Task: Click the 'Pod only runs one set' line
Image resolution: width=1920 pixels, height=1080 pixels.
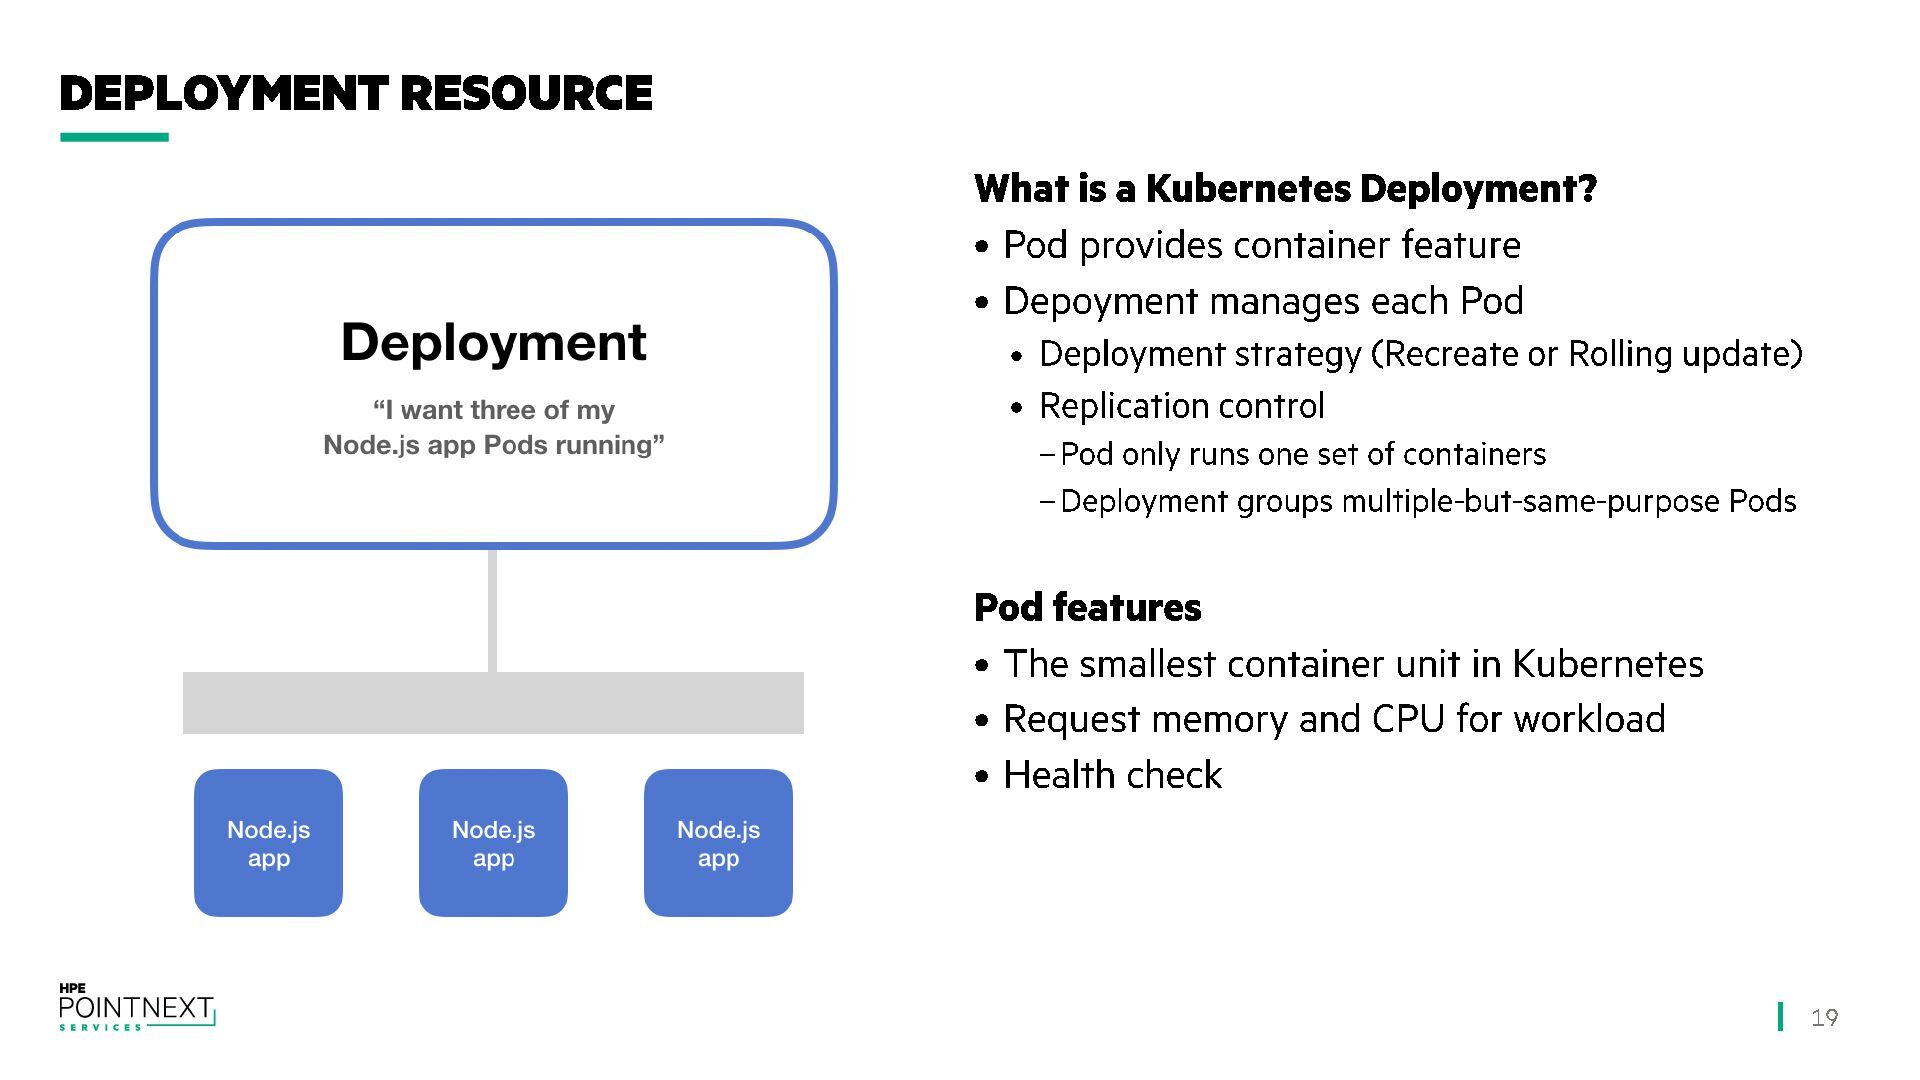Action: pos(1302,454)
